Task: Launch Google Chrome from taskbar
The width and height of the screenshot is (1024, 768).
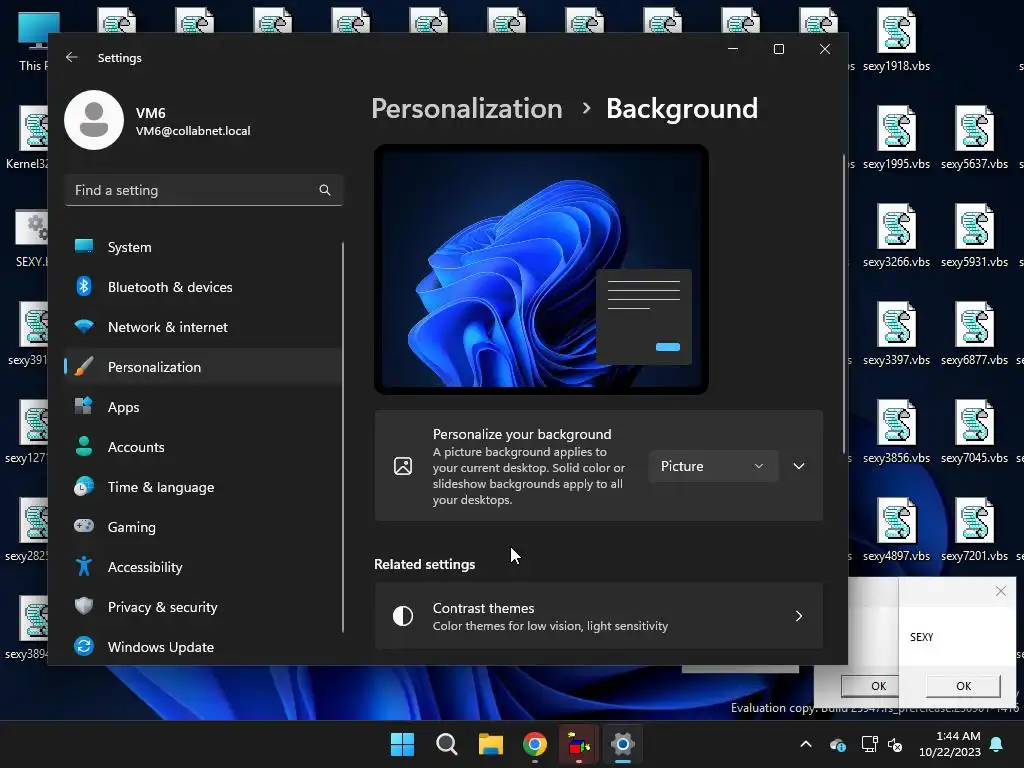Action: [535, 744]
